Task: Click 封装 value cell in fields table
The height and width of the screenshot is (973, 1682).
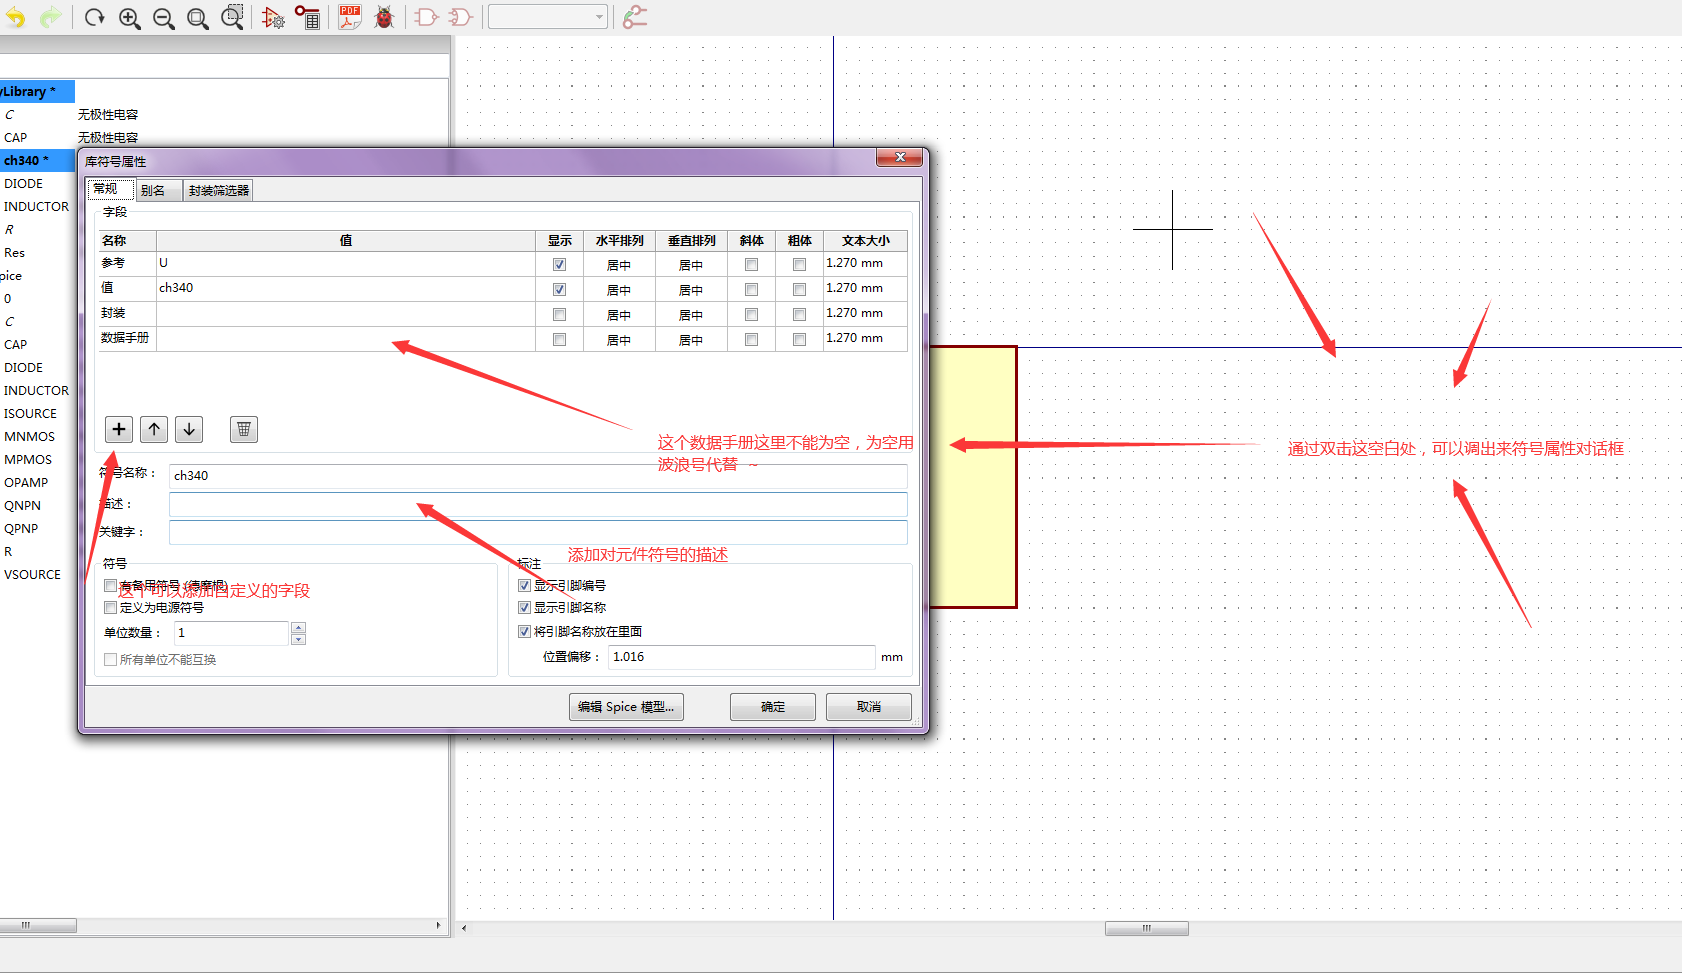Action: coord(346,315)
